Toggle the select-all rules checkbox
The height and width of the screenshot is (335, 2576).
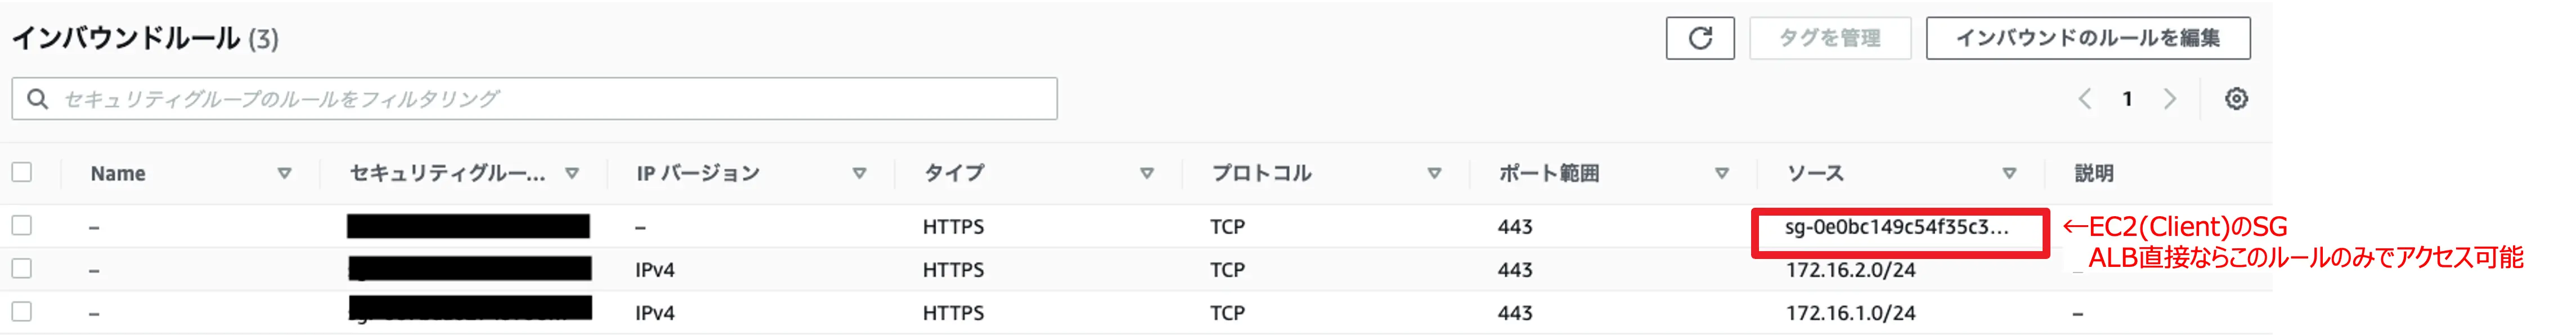pos(22,172)
